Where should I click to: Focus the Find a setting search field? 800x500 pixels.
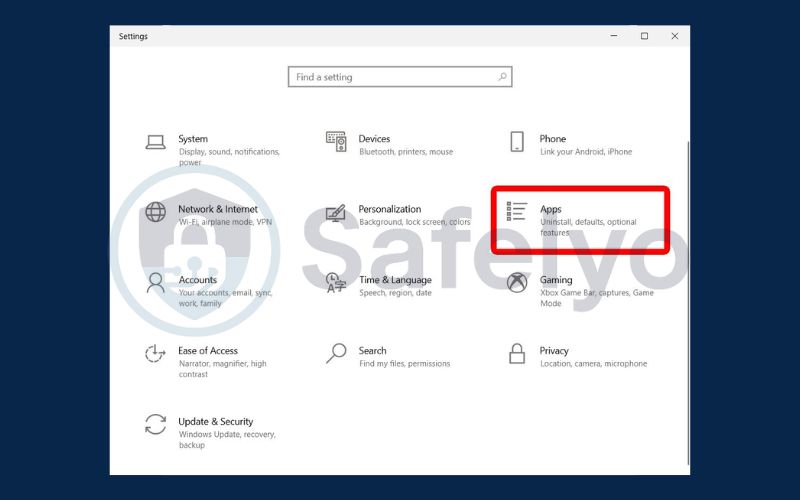[x=400, y=77]
